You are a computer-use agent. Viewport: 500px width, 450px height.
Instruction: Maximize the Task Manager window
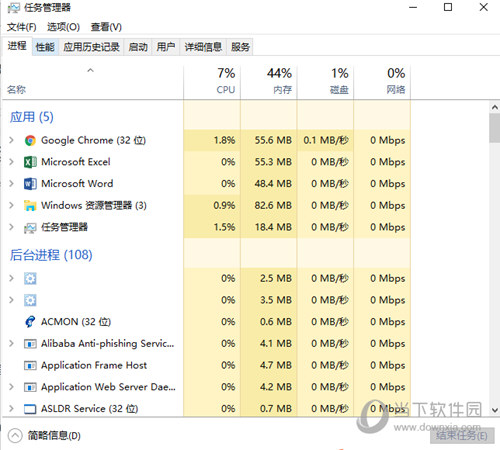click(x=448, y=7)
